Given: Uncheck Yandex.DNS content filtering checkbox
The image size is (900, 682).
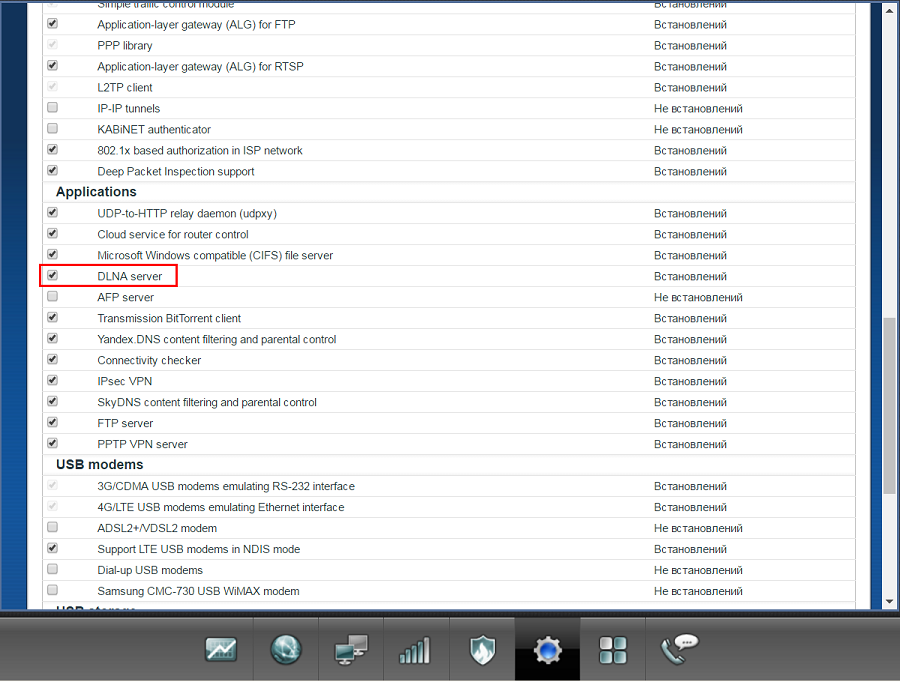Looking at the screenshot, I should (52, 339).
